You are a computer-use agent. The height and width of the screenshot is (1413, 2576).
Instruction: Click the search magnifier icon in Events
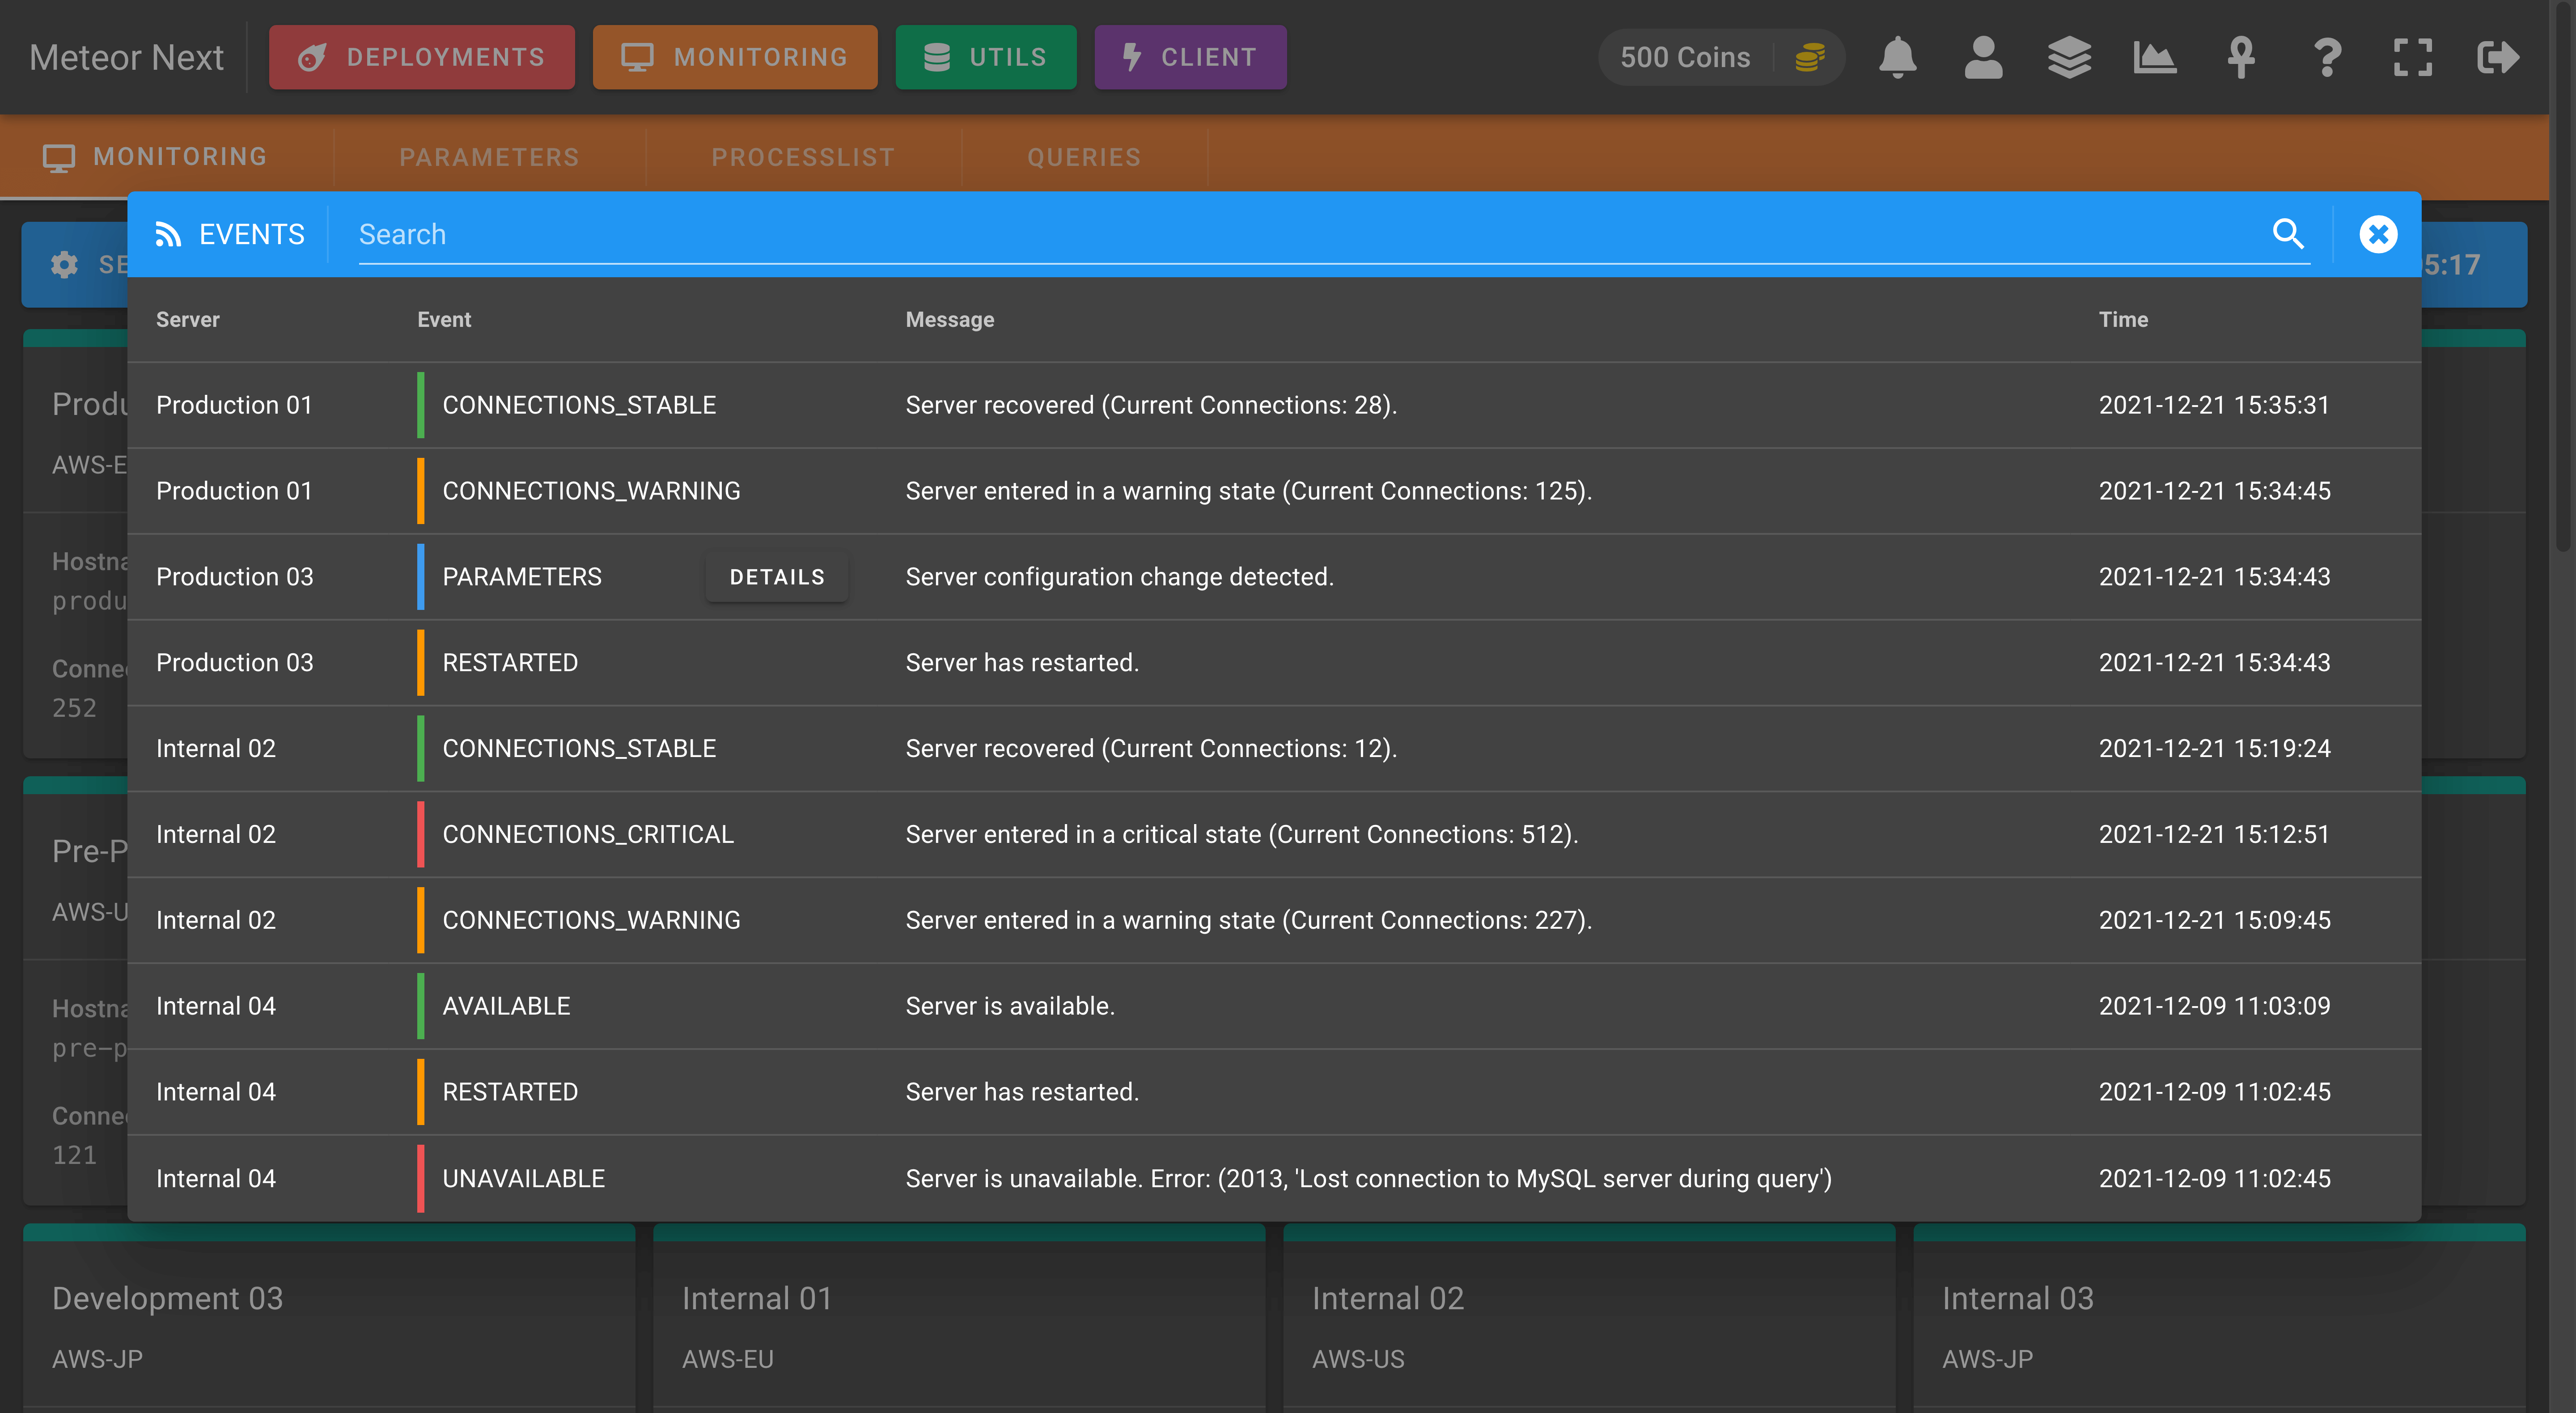[x=2288, y=233]
